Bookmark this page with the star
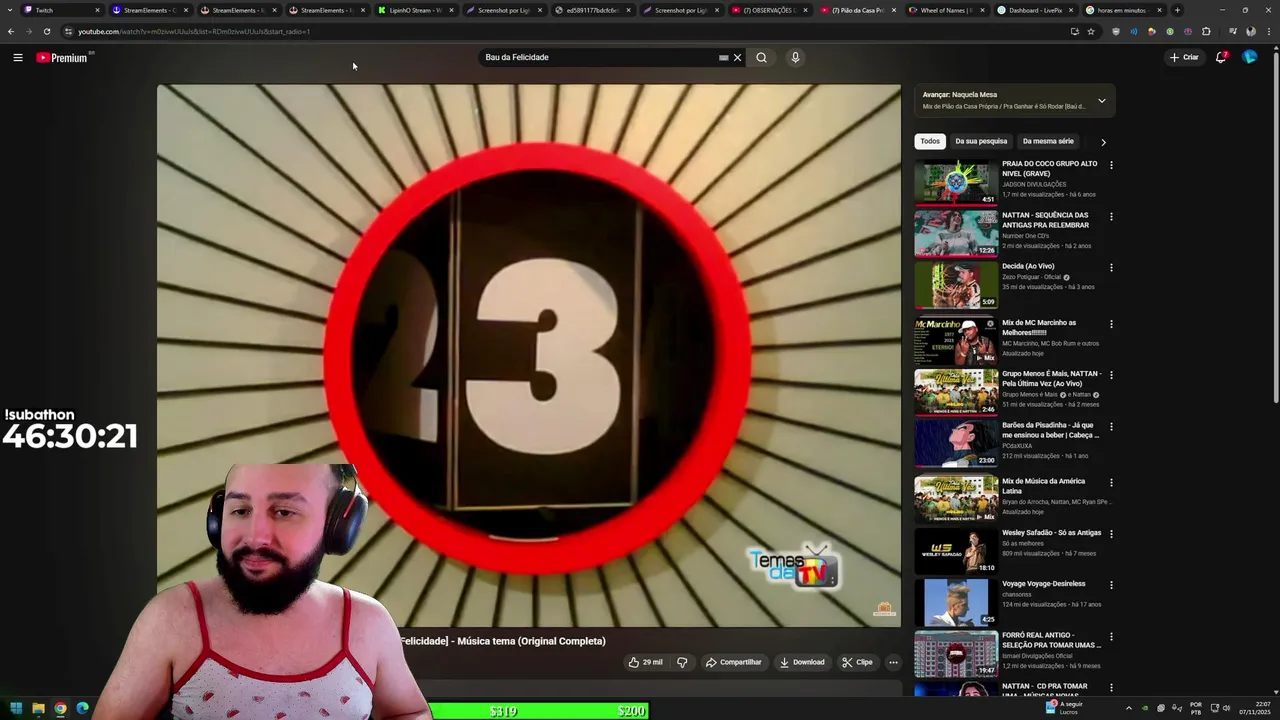The height and width of the screenshot is (720, 1280). coord(1091,31)
